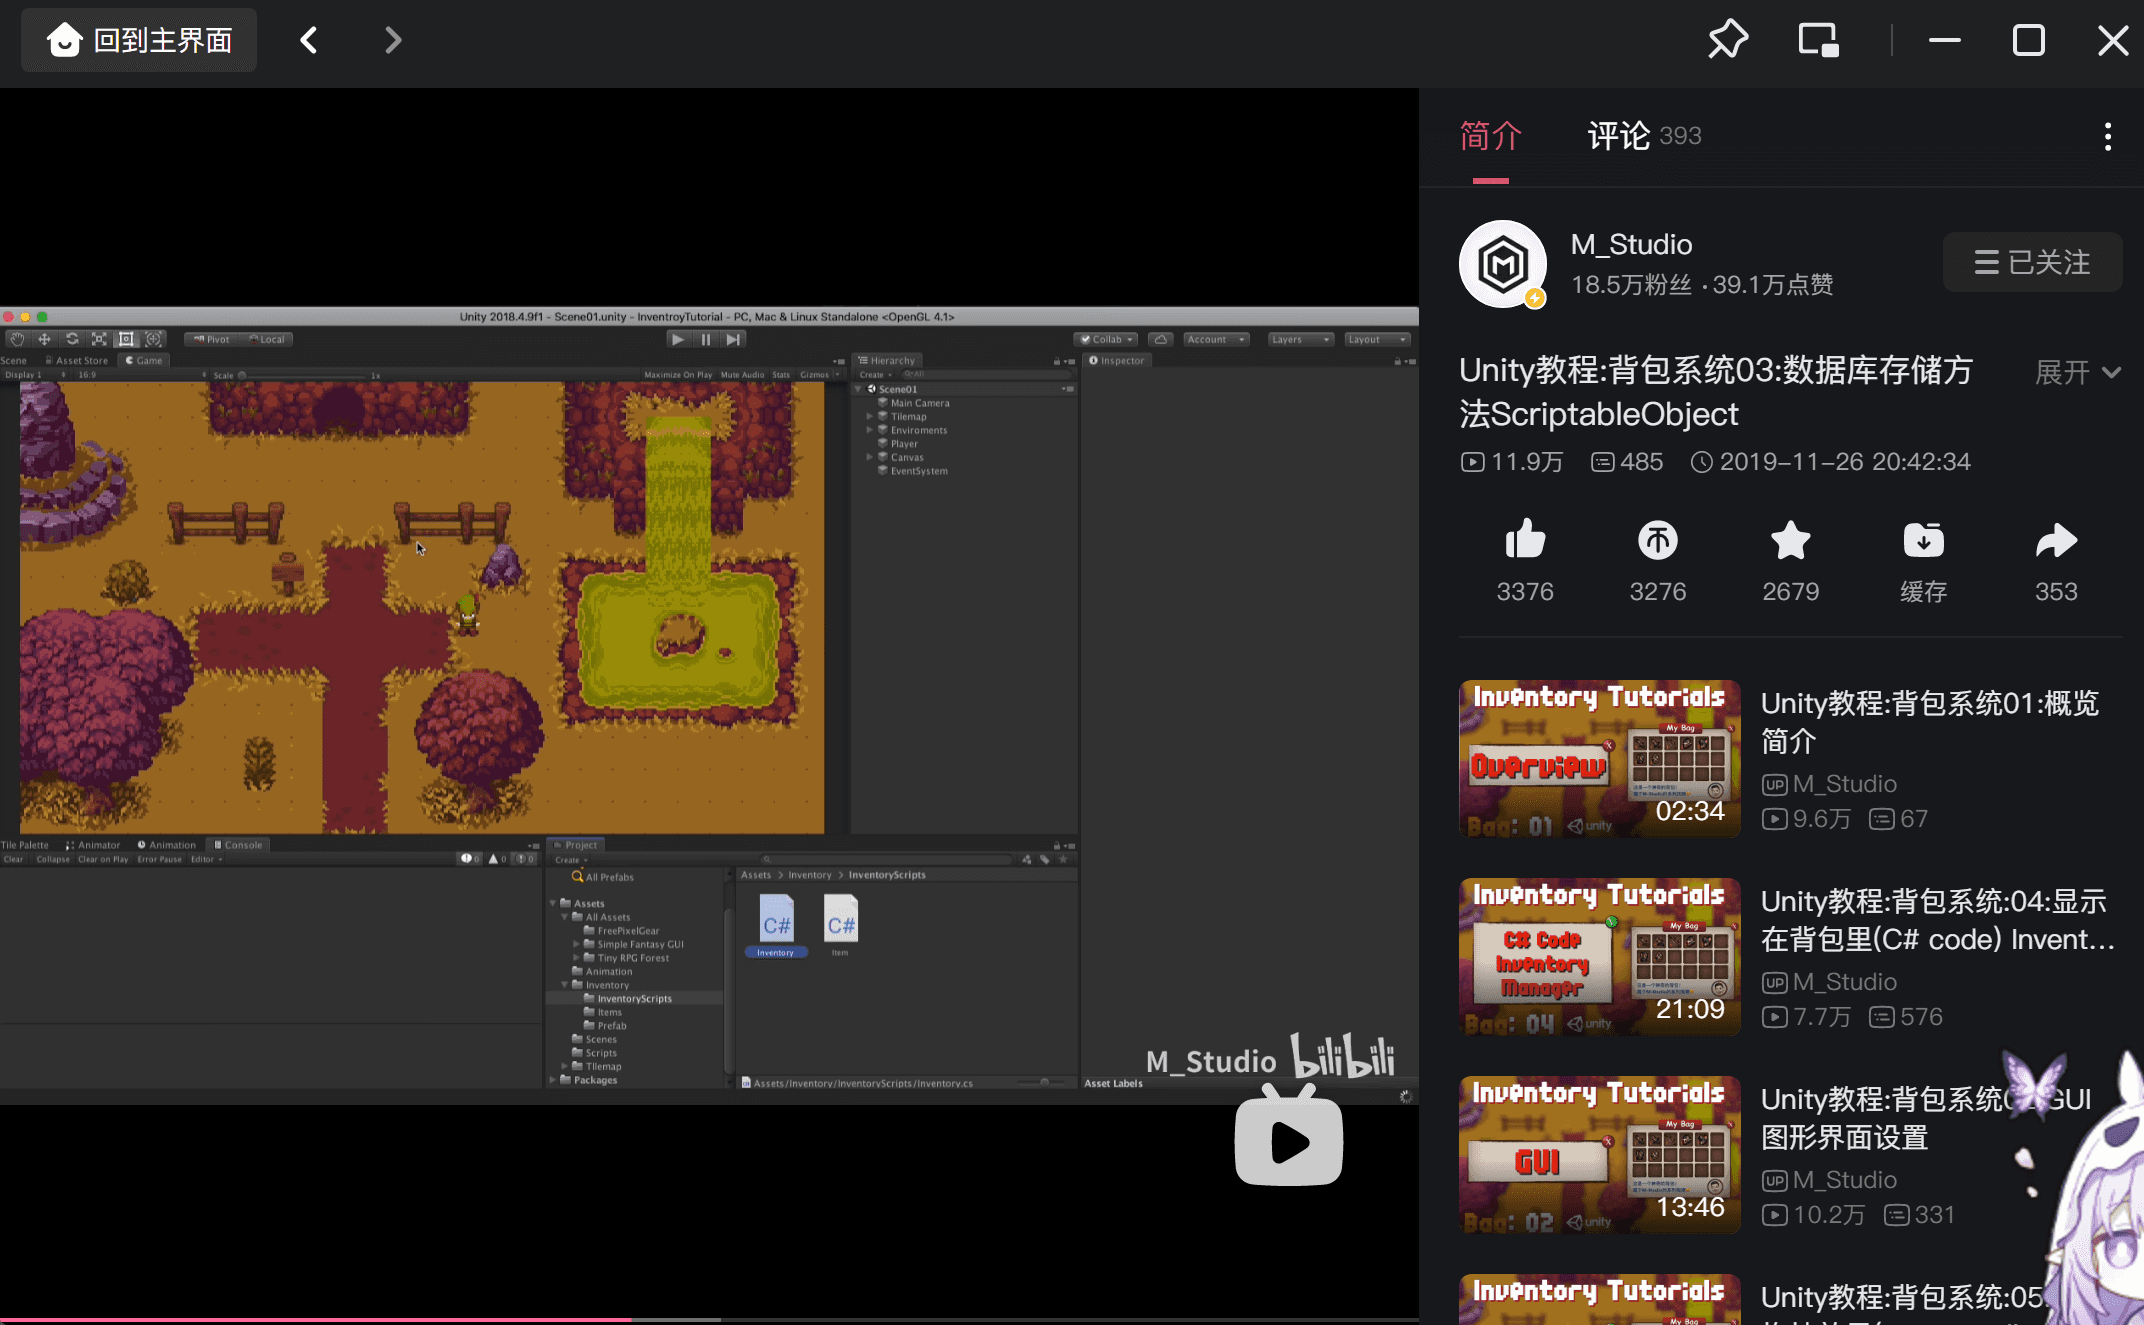This screenshot has width=2144, height=1325.
Task: Open the Unity Layers dropdown in the video
Action: pyautogui.click(x=1300, y=339)
